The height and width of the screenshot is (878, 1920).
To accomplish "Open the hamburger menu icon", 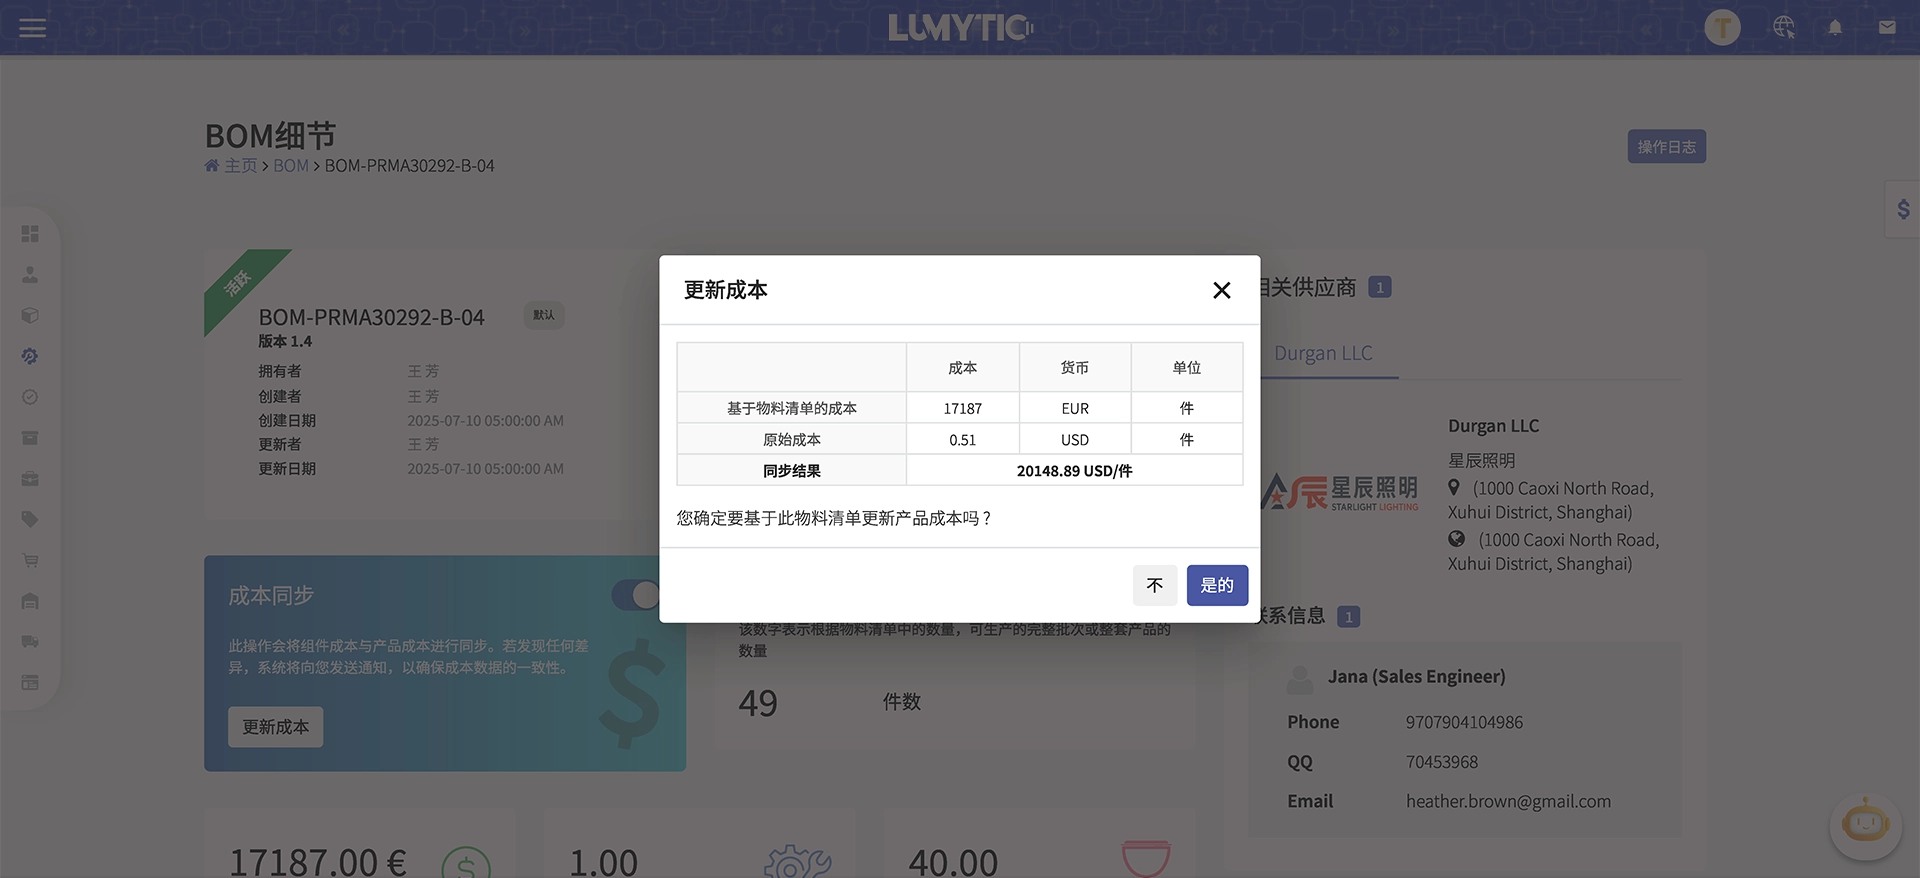I will (33, 28).
